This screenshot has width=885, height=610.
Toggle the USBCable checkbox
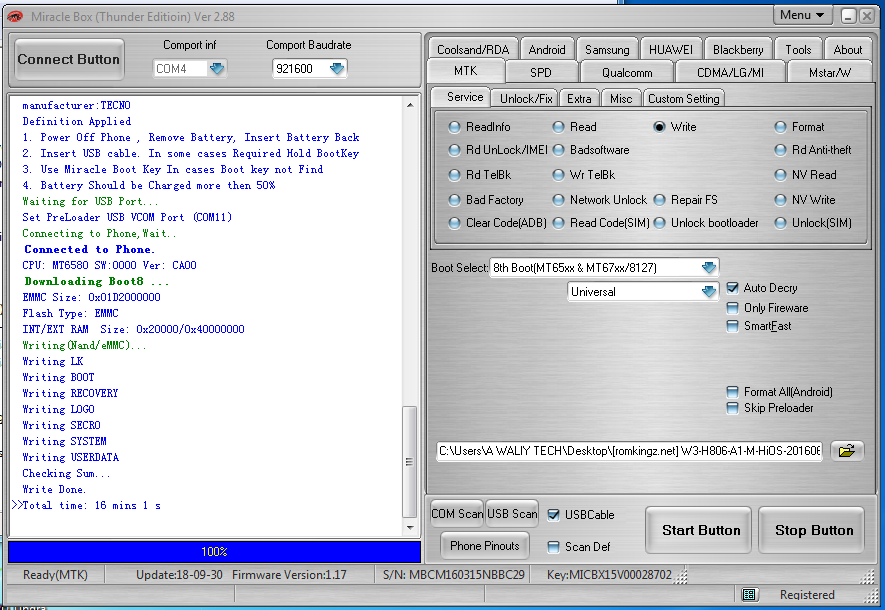point(554,515)
